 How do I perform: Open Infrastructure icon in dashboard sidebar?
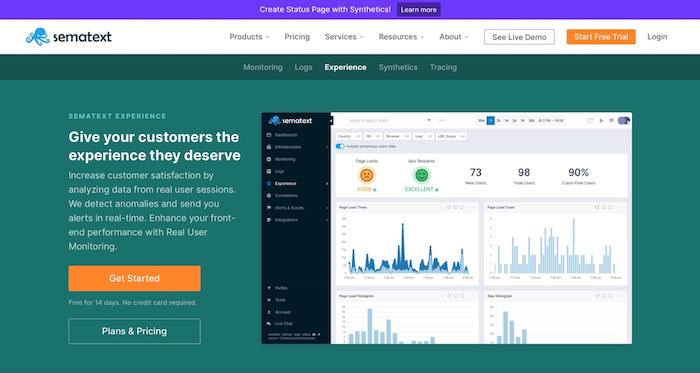point(269,147)
